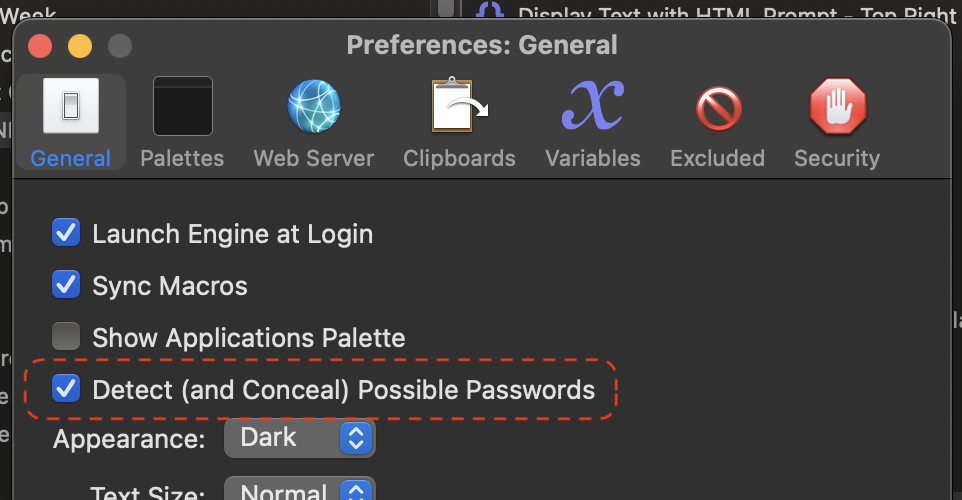The image size is (962, 500).
Task: Switch to the Palettes tab label
Action: 182,158
